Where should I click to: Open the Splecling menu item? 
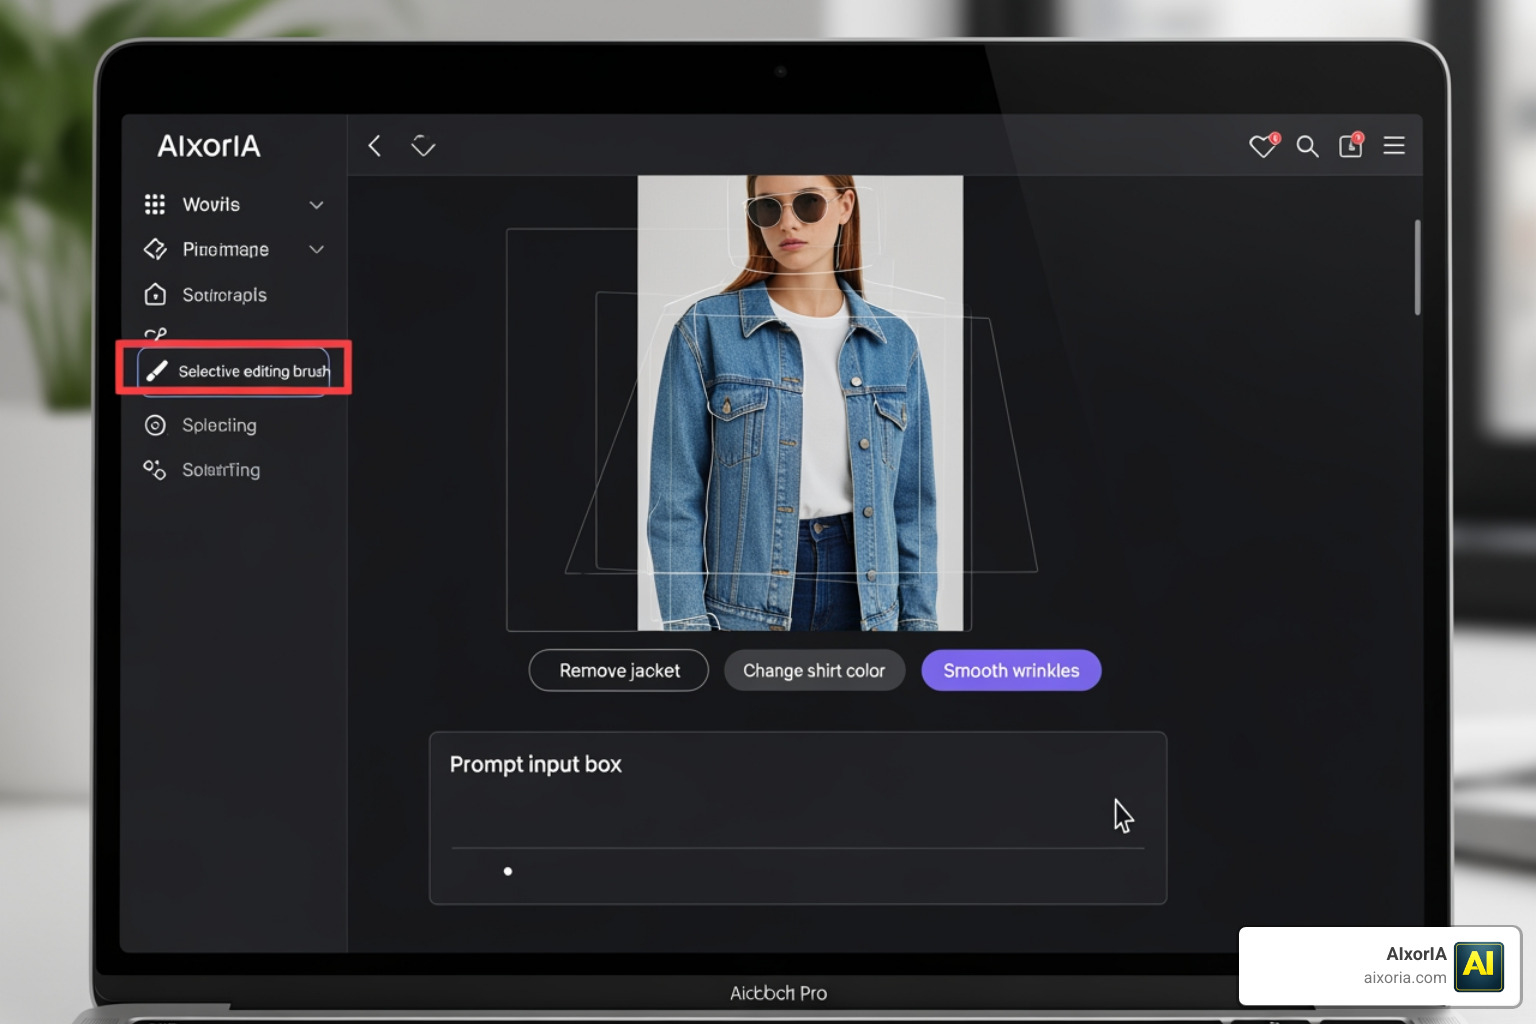point(219,425)
